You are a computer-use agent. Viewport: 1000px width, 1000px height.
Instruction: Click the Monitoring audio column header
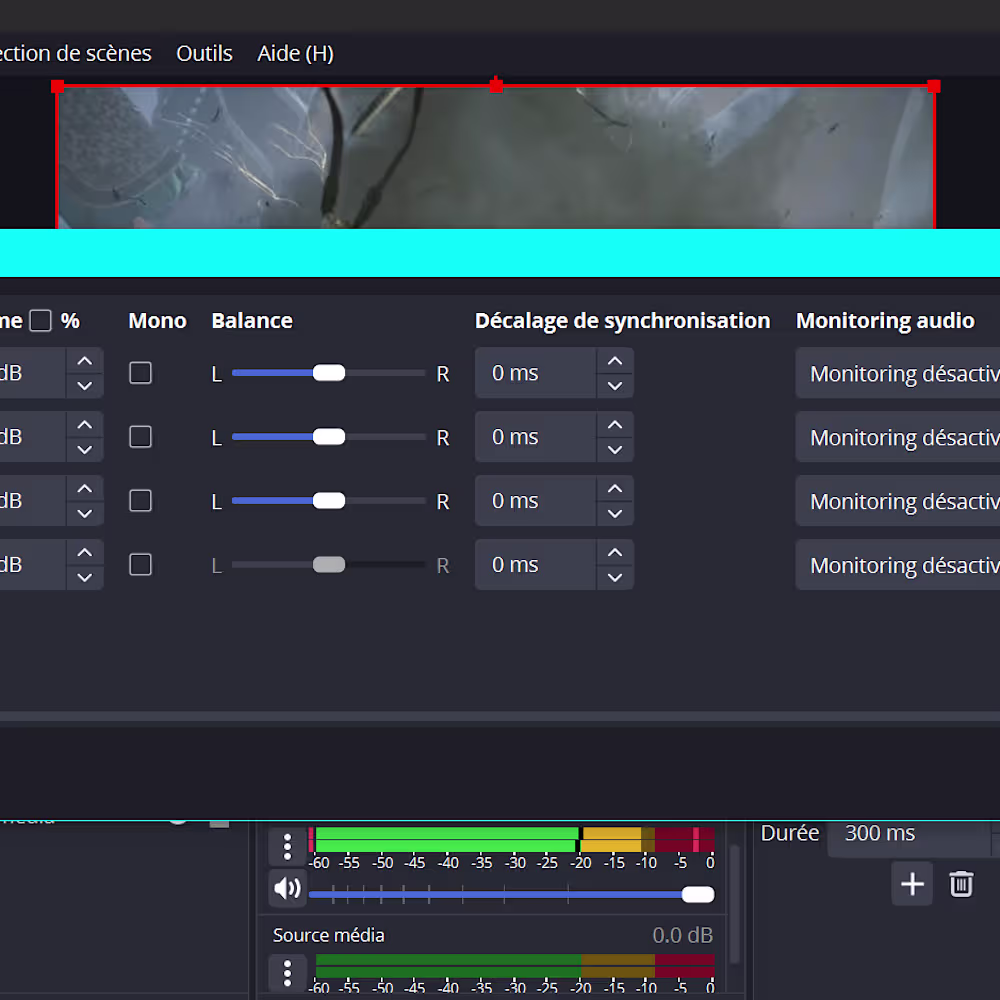point(885,320)
